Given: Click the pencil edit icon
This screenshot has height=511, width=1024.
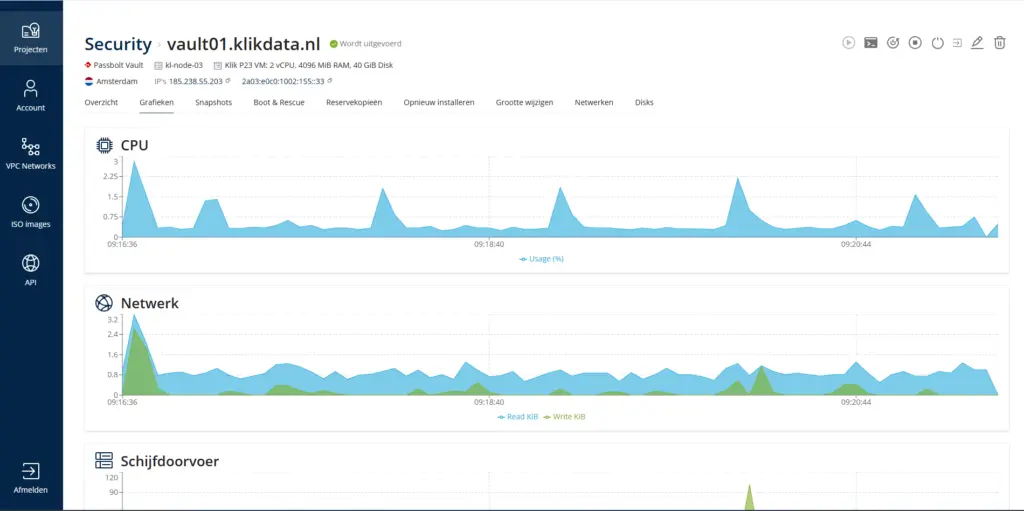Looking at the screenshot, I should 978,43.
